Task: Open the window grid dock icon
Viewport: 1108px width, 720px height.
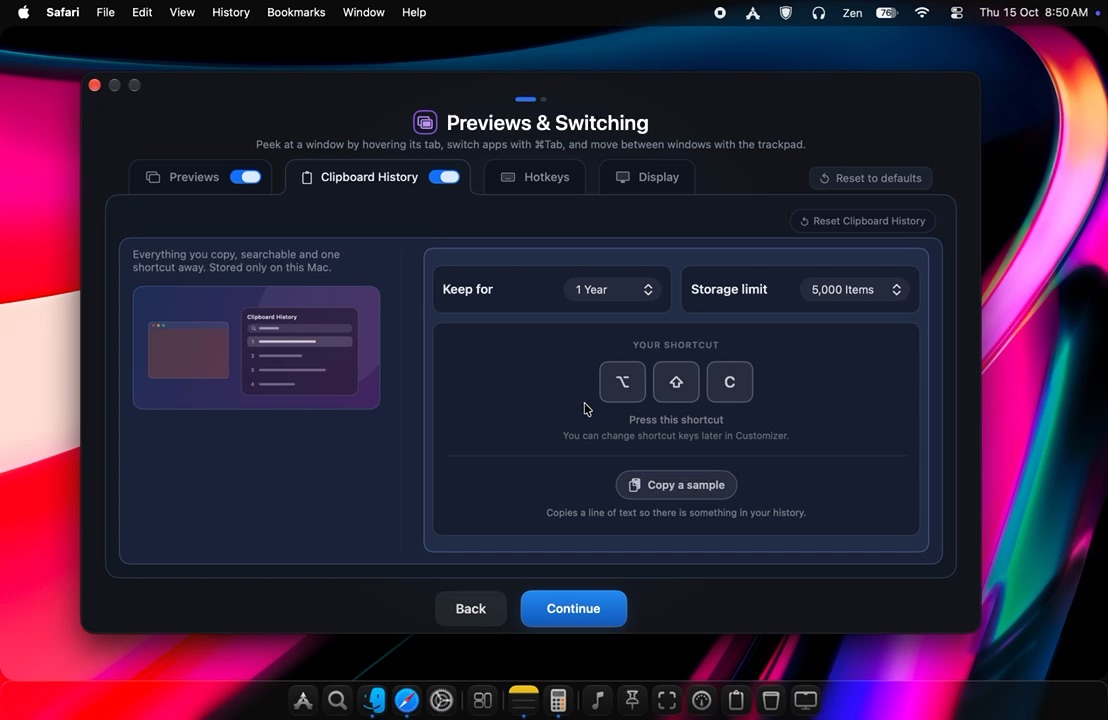Action: pyautogui.click(x=483, y=700)
